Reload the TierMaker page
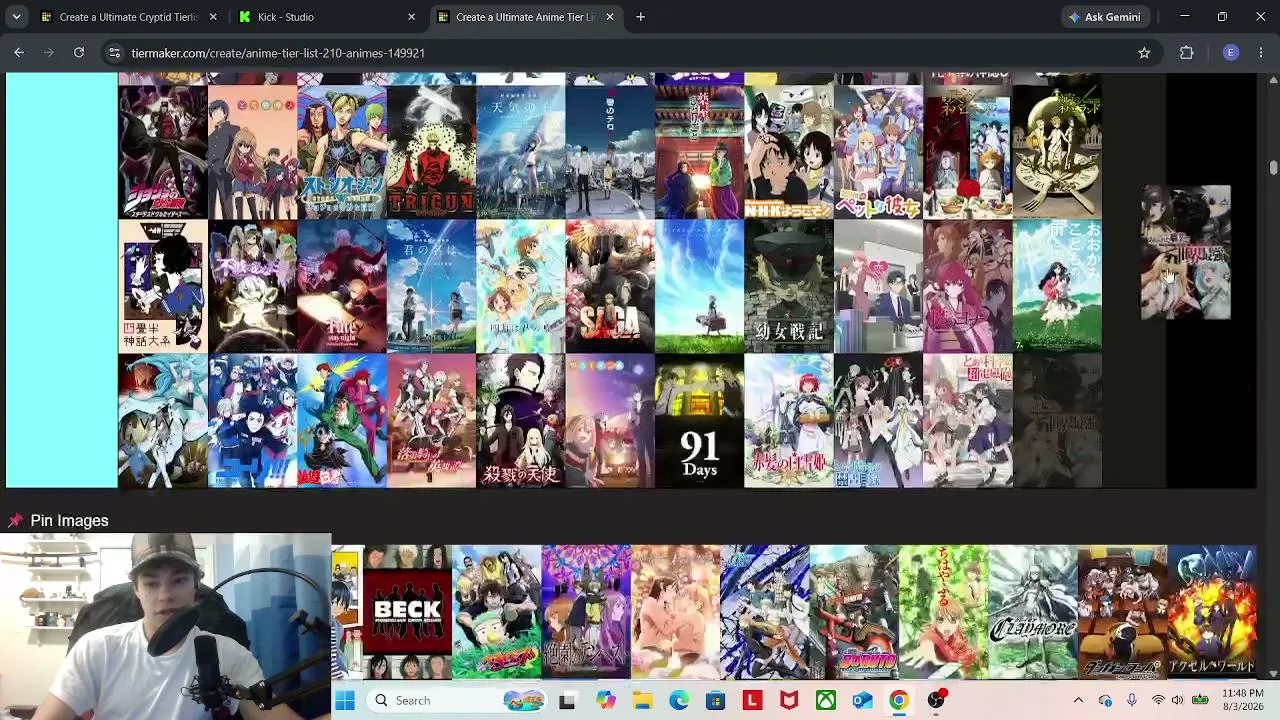 click(x=79, y=53)
